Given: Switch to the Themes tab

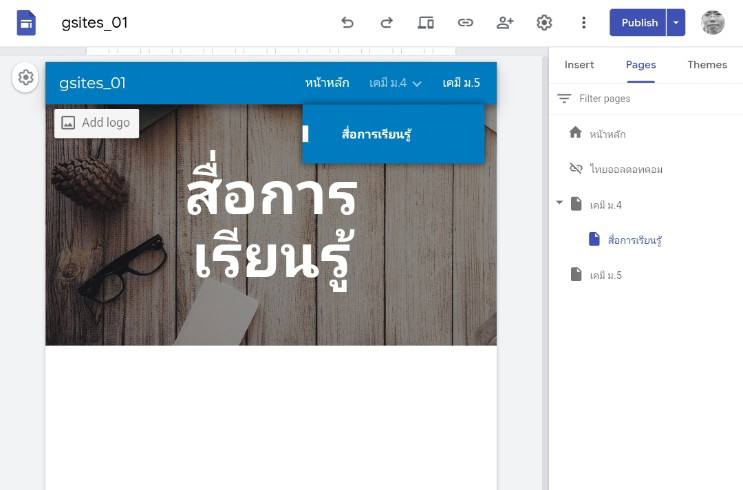Looking at the screenshot, I should pos(707,65).
